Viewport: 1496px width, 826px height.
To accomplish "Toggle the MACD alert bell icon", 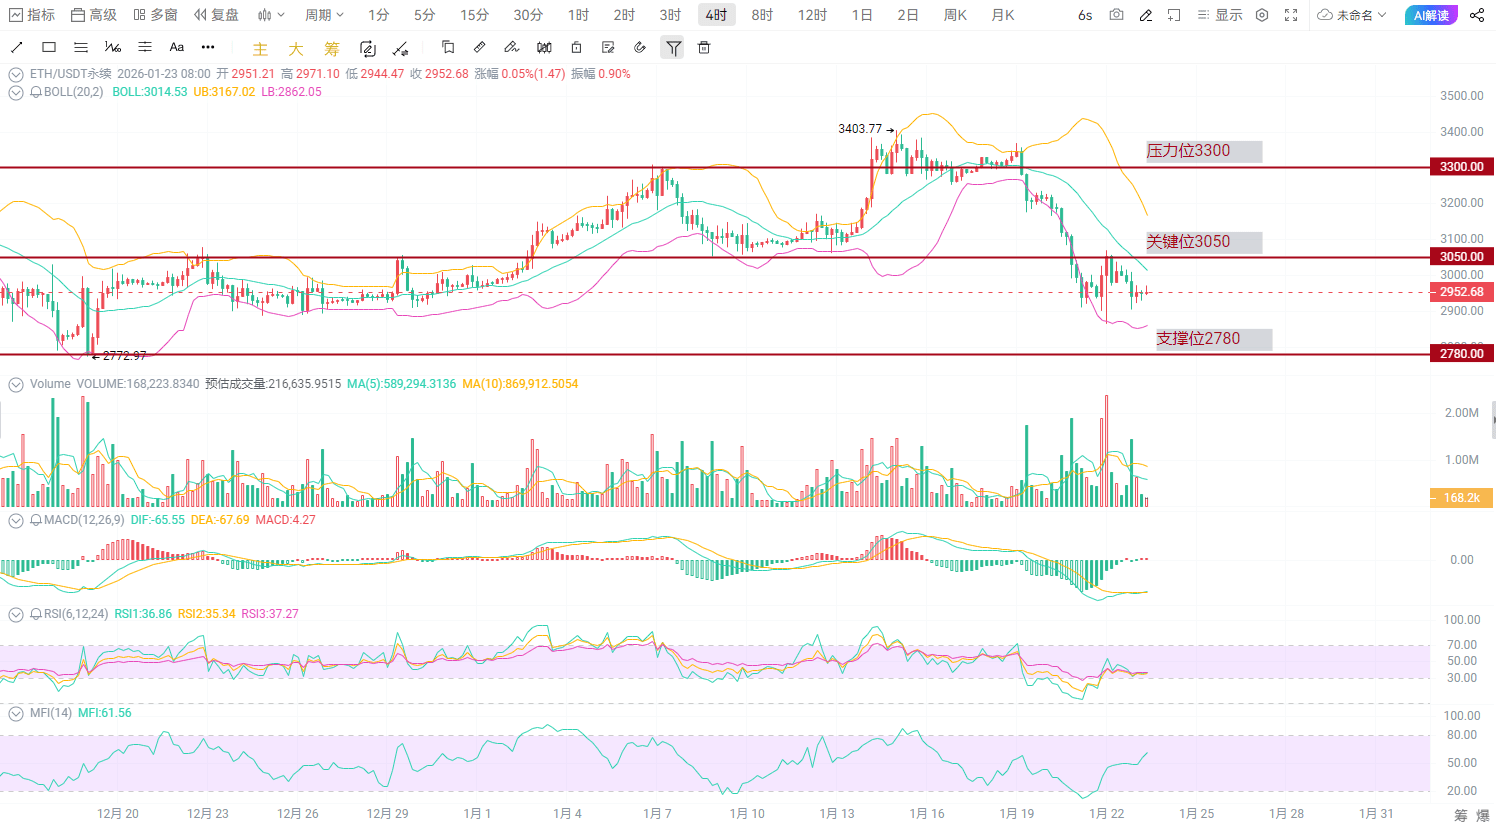I will [x=36, y=520].
